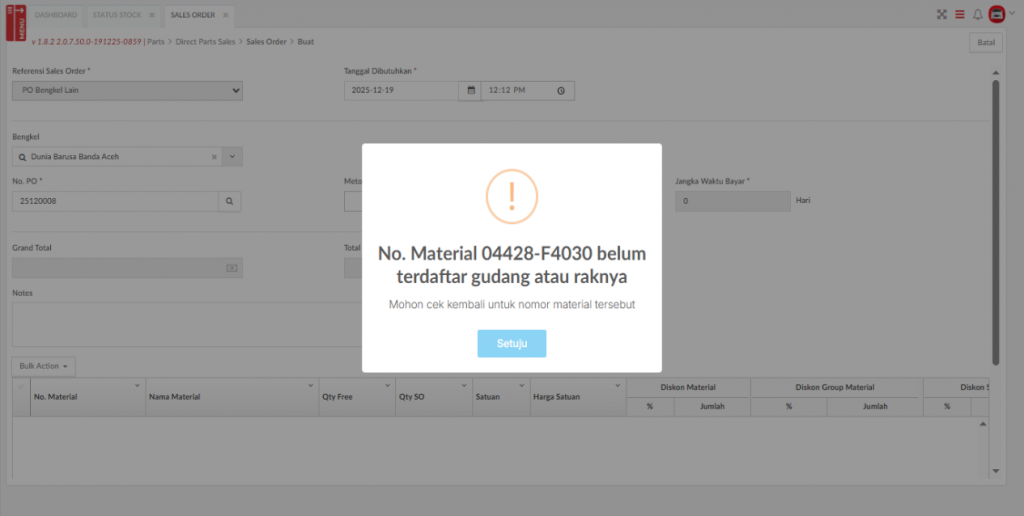Screen dimensions: 1024x516
Task: Expand the Referensi Sales Order dropdown
Action: tap(127, 91)
